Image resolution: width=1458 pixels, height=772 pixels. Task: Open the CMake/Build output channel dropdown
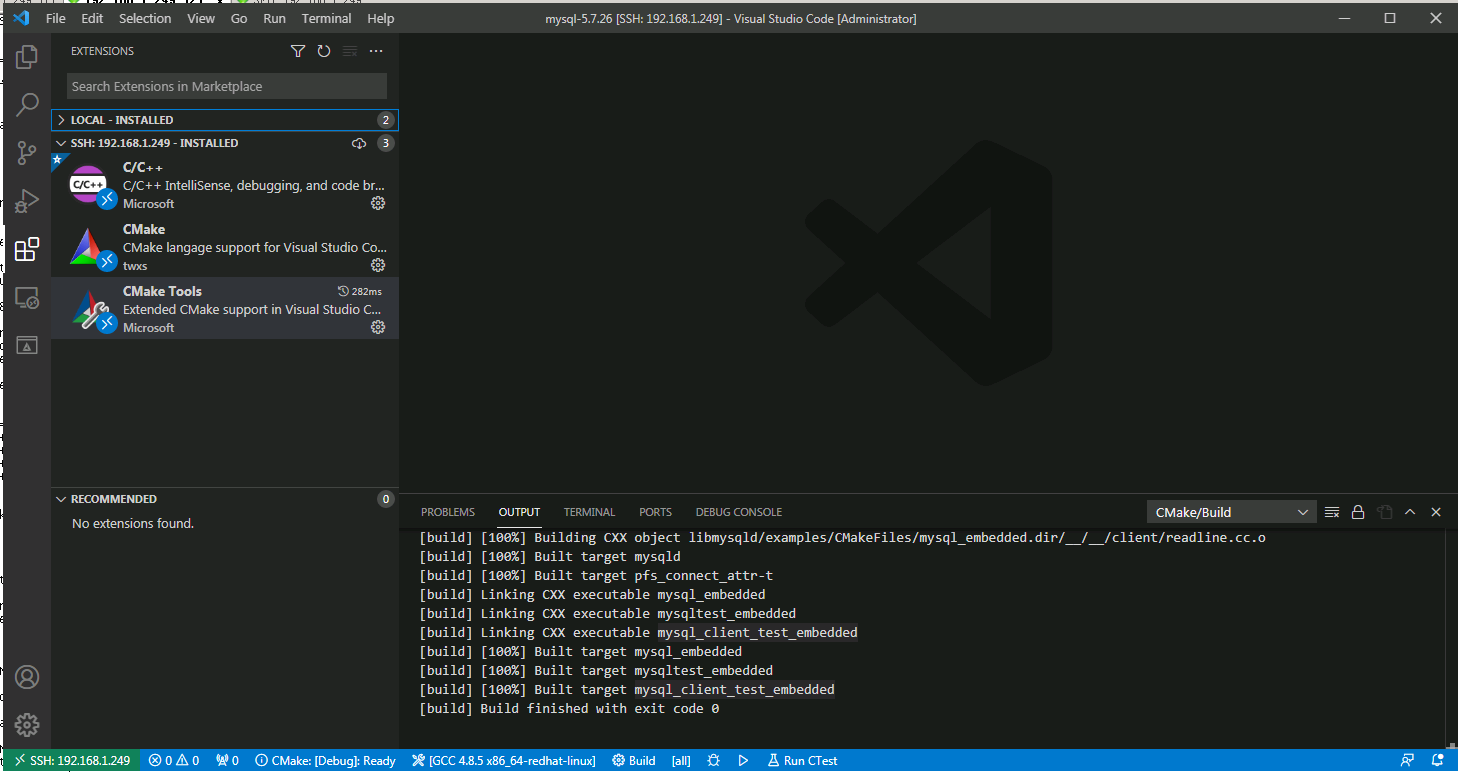[1232, 512]
